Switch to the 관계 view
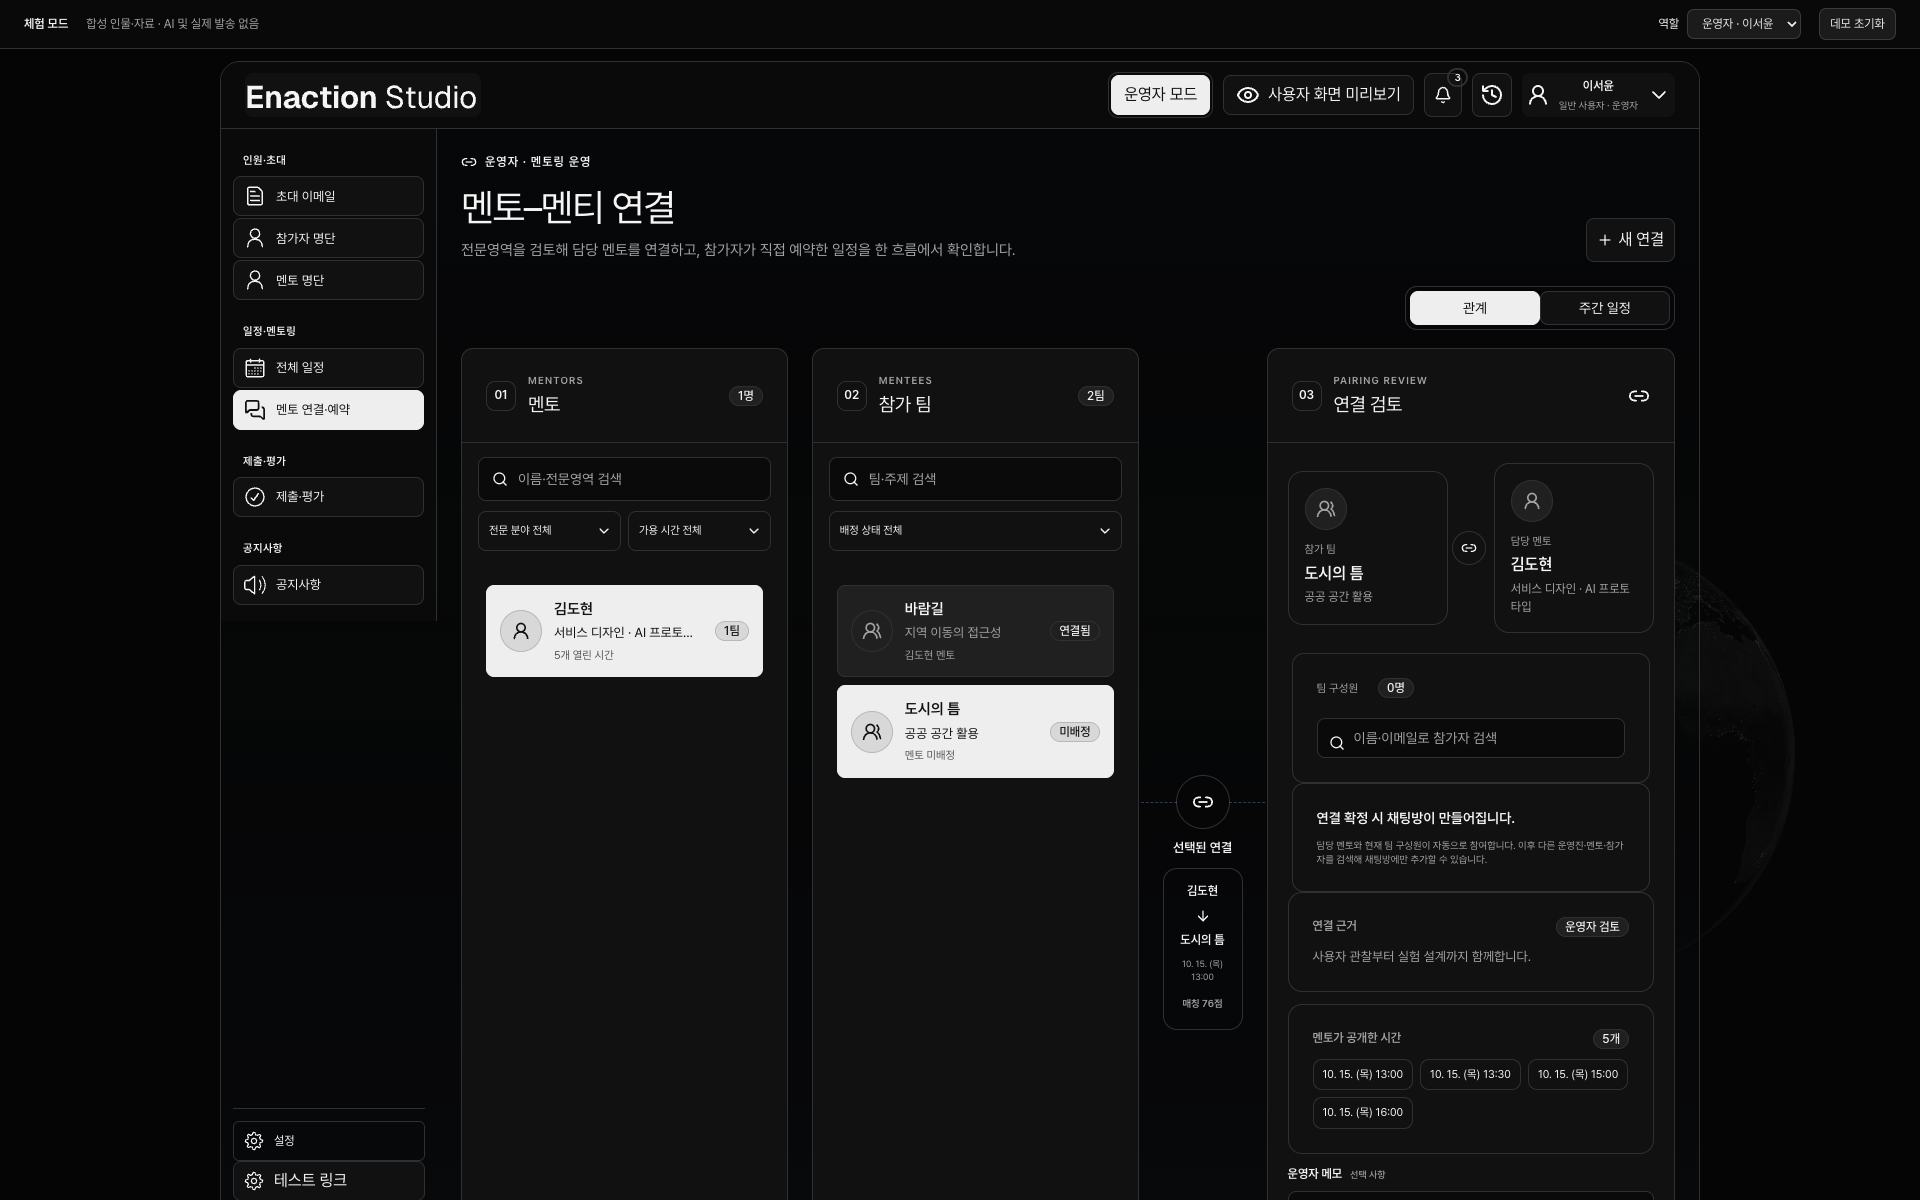 1474,308
